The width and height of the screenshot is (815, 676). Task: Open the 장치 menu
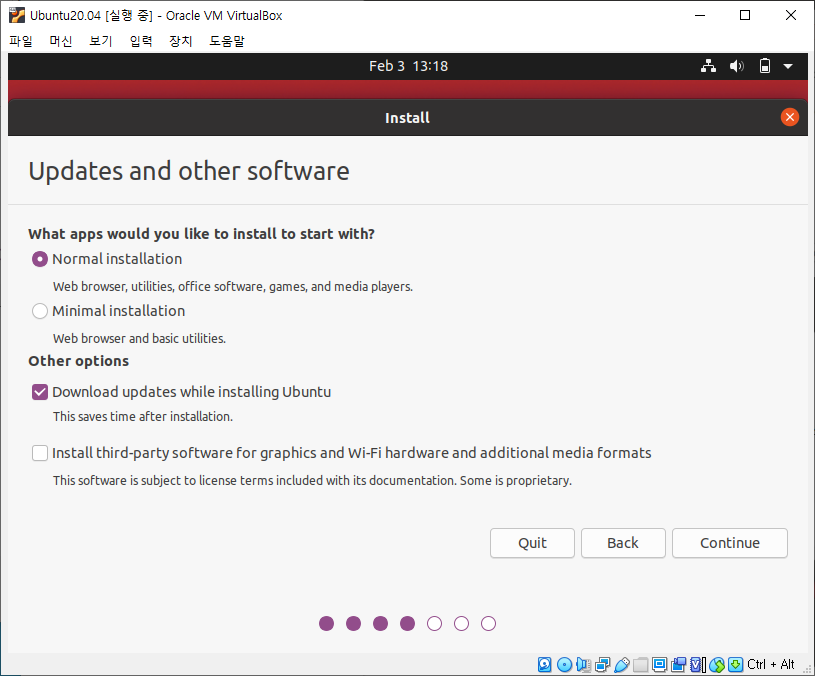[x=181, y=41]
